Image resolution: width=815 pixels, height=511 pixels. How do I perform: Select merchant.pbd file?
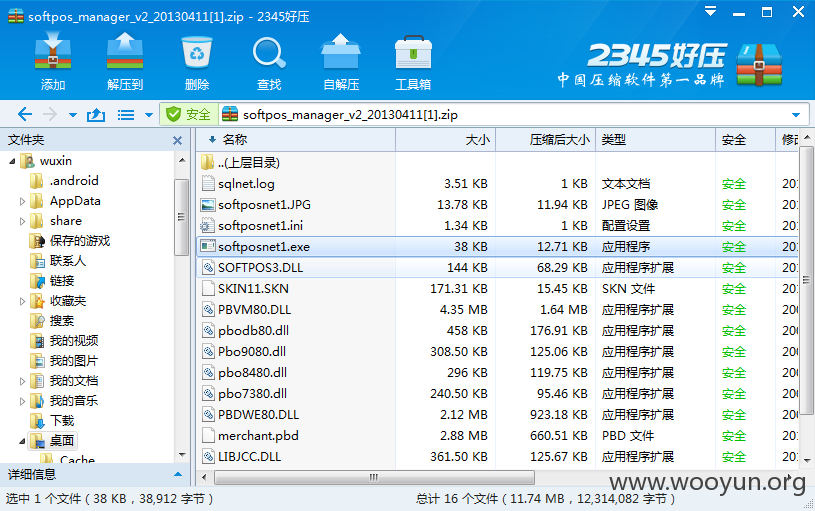coord(499,436)
